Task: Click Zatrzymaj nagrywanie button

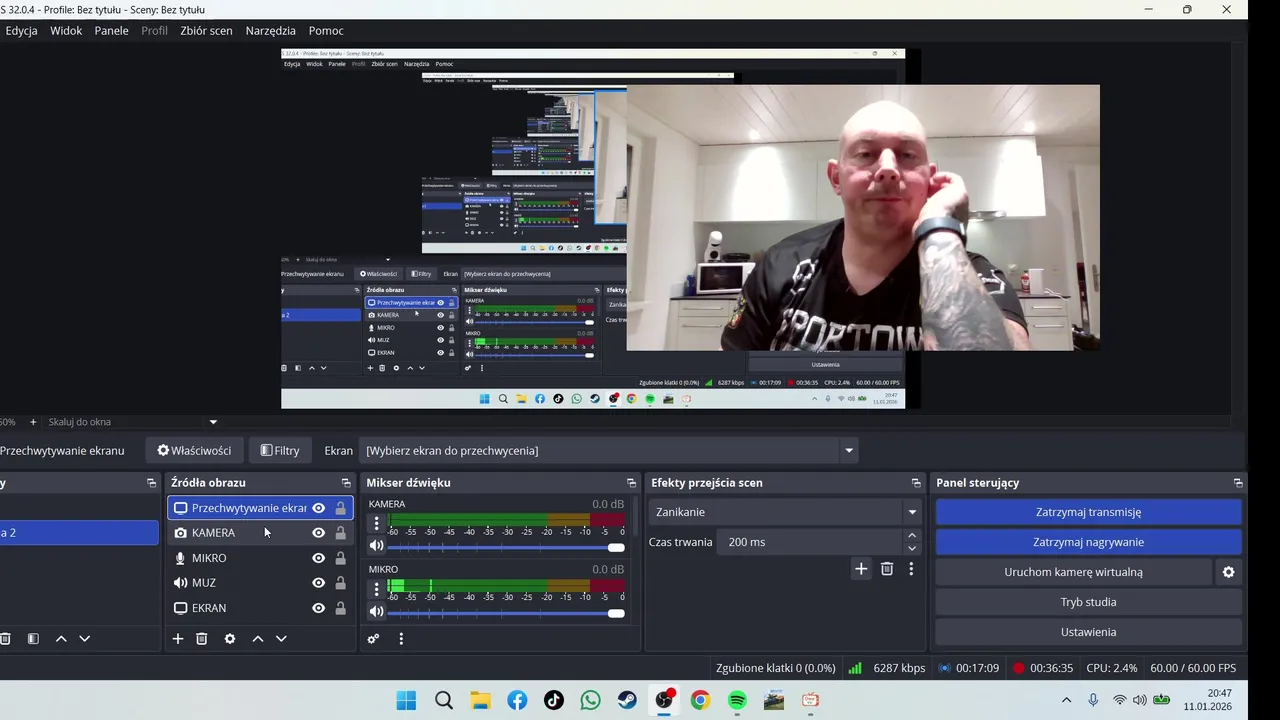Action: click(x=1088, y=542)
